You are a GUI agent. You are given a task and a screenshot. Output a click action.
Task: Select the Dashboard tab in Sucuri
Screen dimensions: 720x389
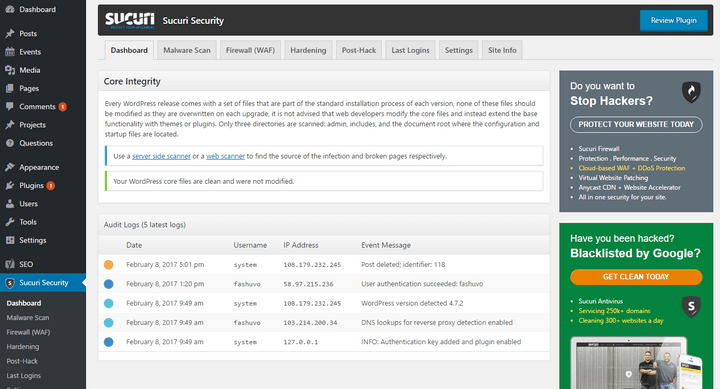(x=129, y=50)
